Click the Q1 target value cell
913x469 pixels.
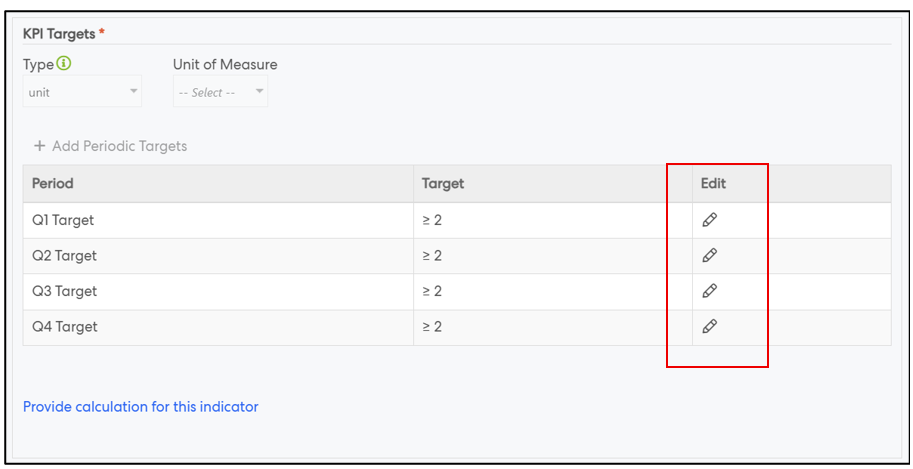432,220
